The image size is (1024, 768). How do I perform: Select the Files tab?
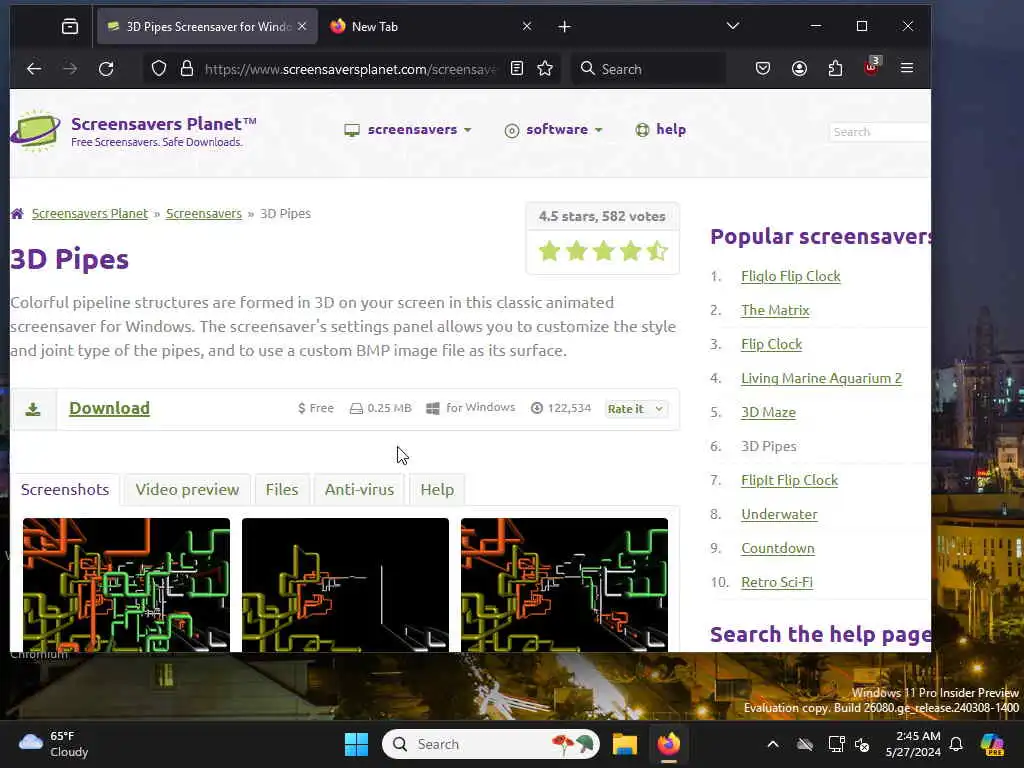tap(282, 490)
